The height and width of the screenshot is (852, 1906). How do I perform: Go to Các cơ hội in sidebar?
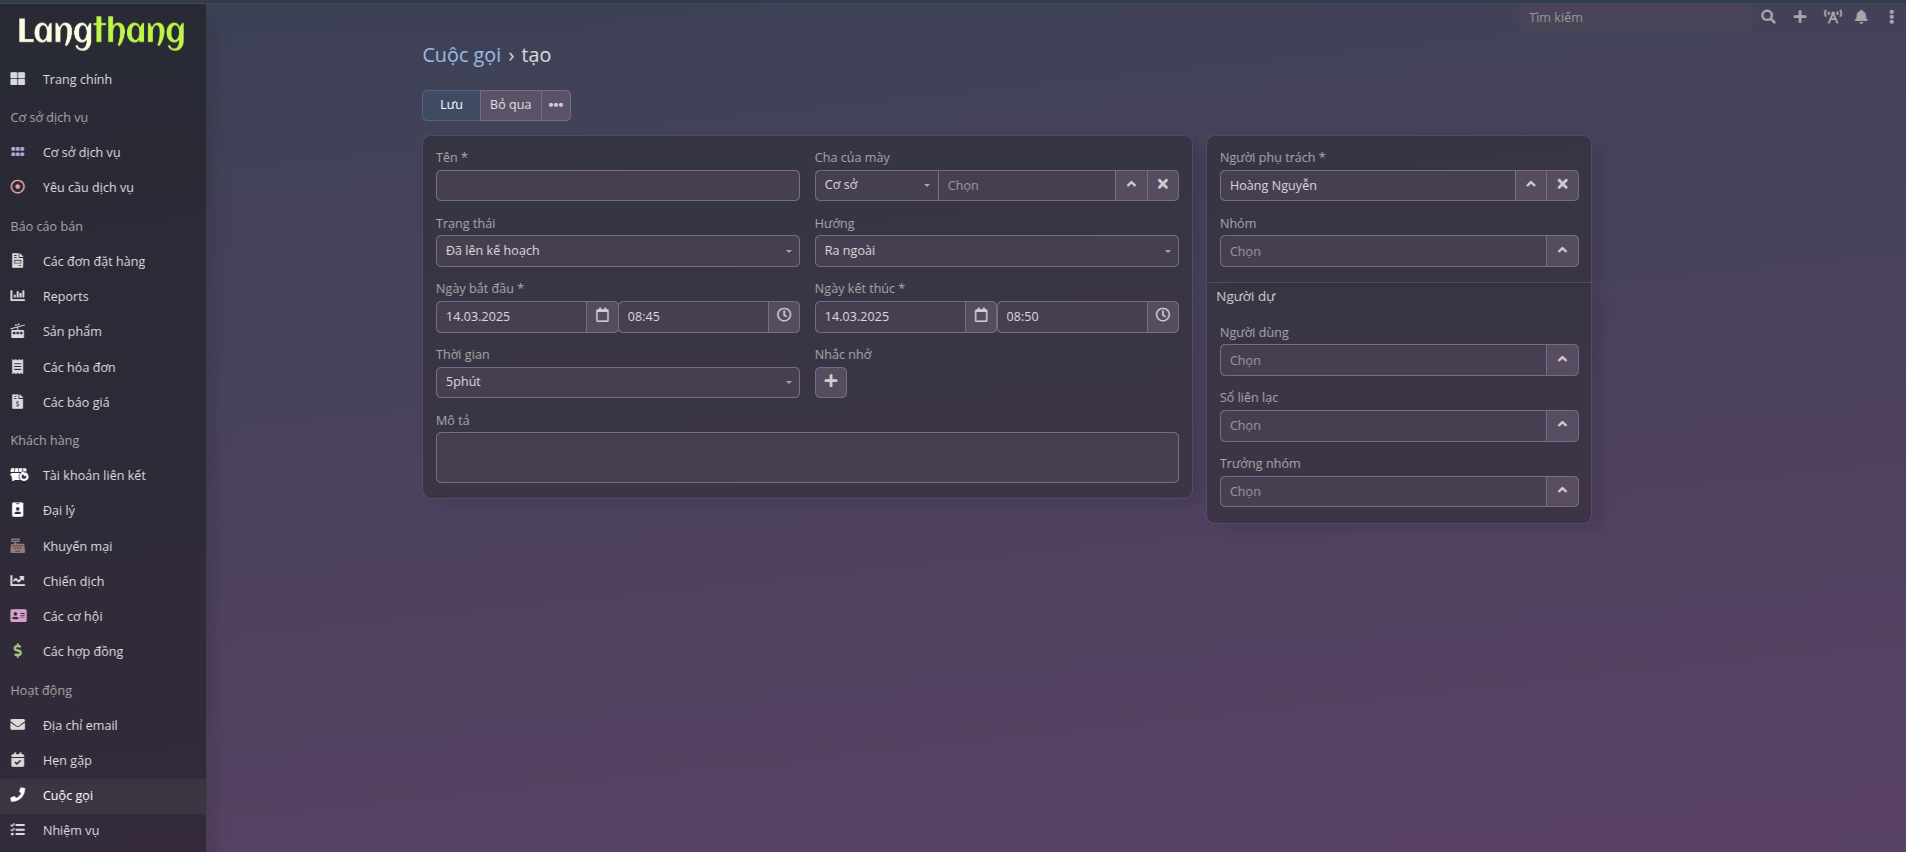(x=72, y=616)
